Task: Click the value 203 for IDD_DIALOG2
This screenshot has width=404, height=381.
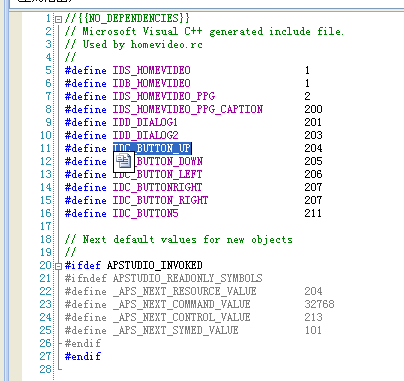Action: 313,135
